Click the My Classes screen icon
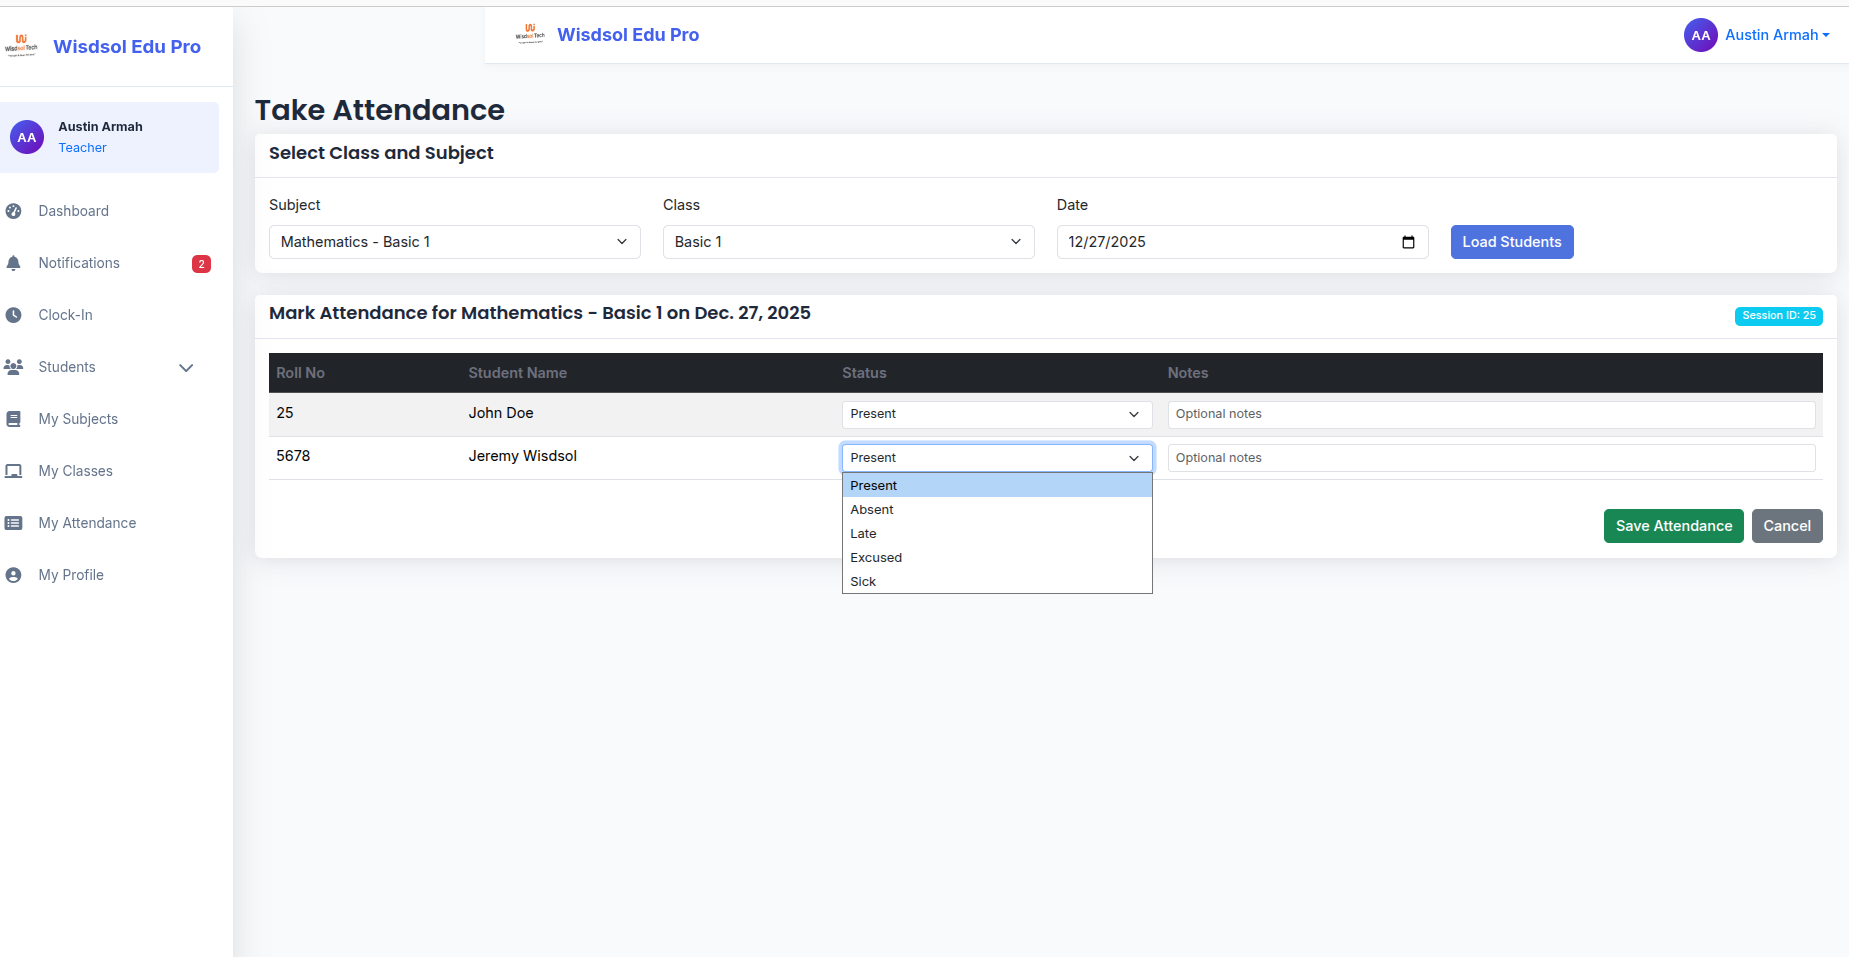1849x957 pixels. tap(14, 471)
